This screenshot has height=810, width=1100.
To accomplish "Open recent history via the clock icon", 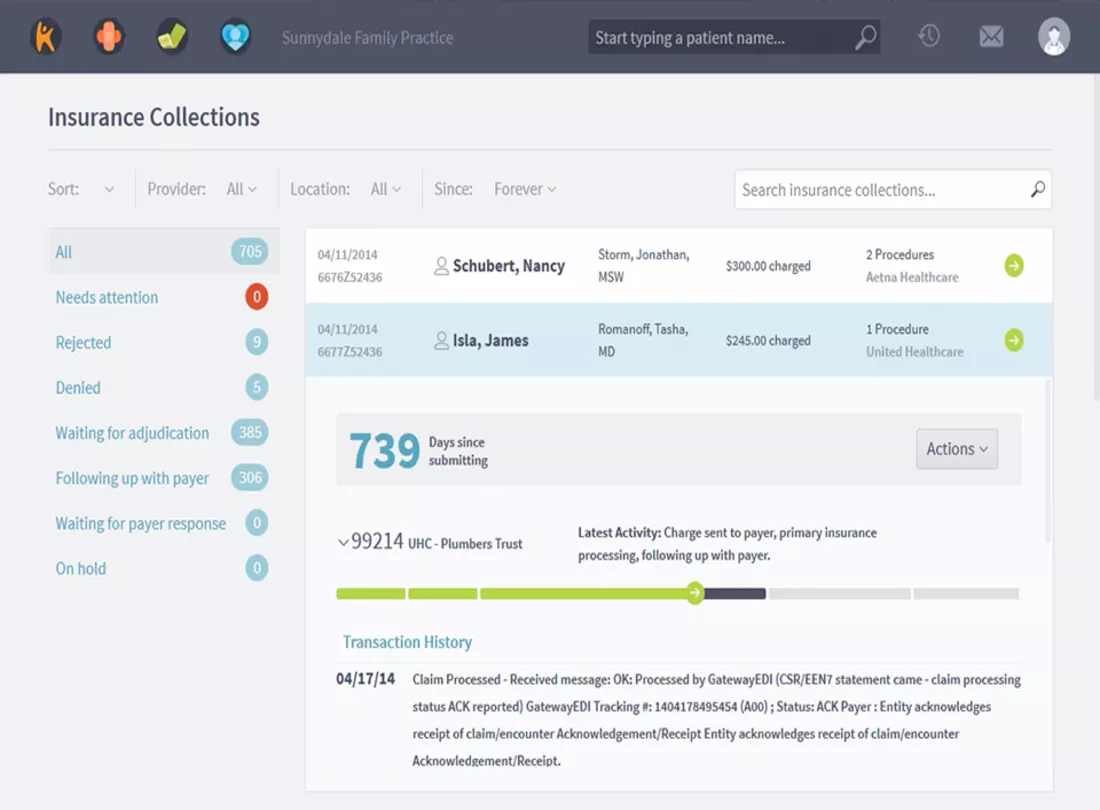I will tap(928, 36).
